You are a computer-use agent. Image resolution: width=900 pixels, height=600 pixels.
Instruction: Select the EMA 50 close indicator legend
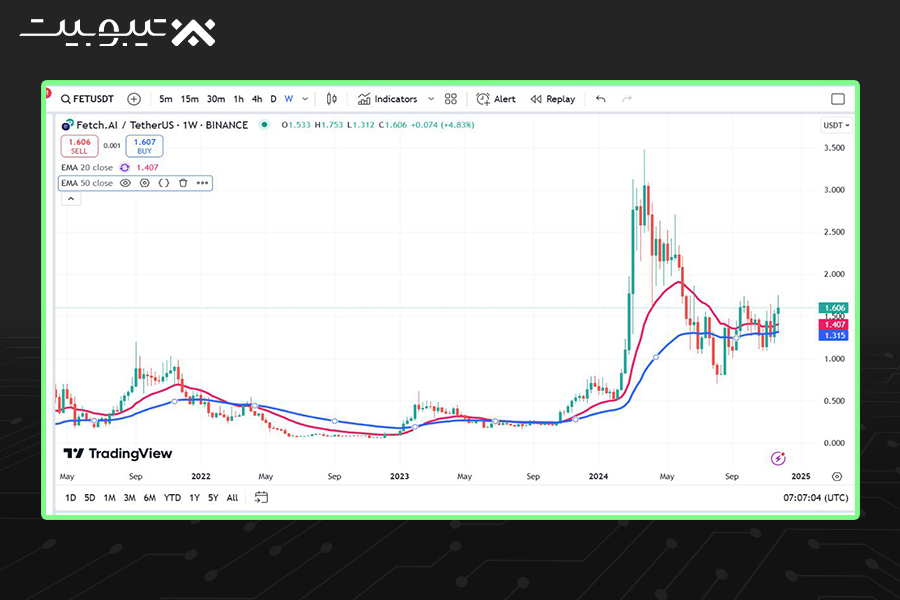click(x=87, y=183)
